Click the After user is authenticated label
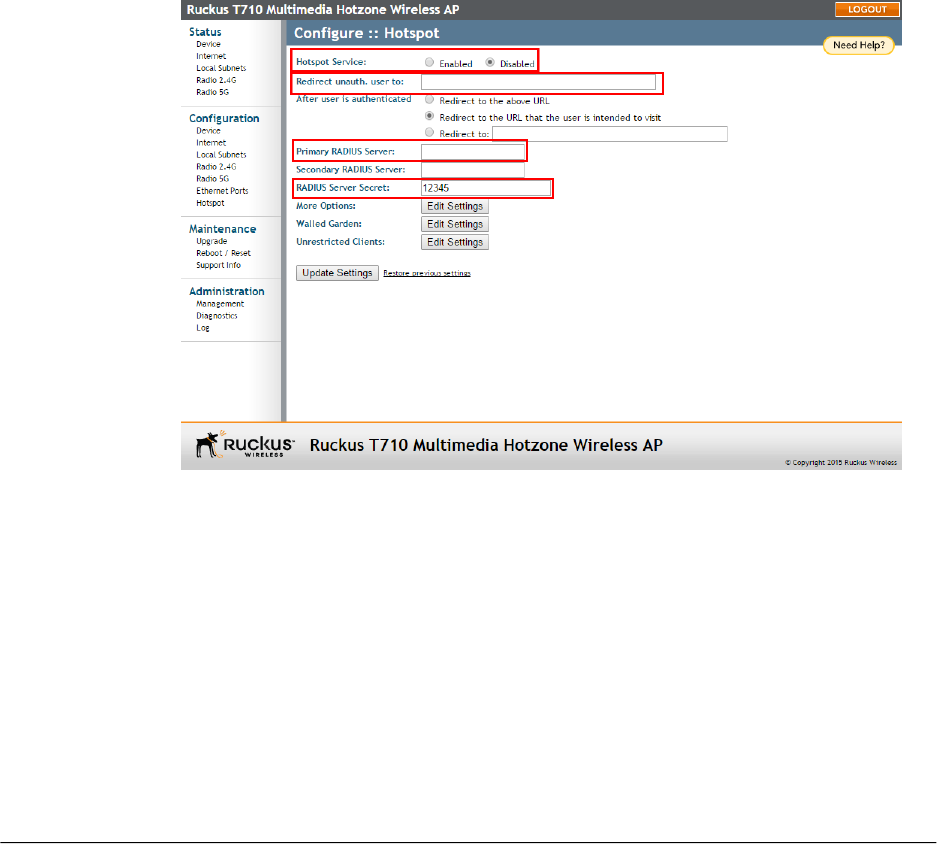 click(354, 99)
